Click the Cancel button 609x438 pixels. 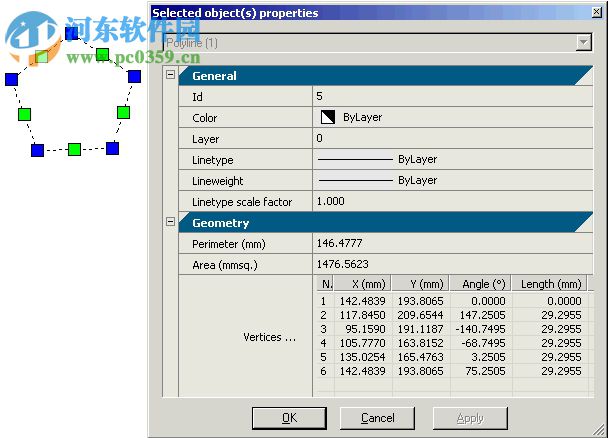click(377, 418)
